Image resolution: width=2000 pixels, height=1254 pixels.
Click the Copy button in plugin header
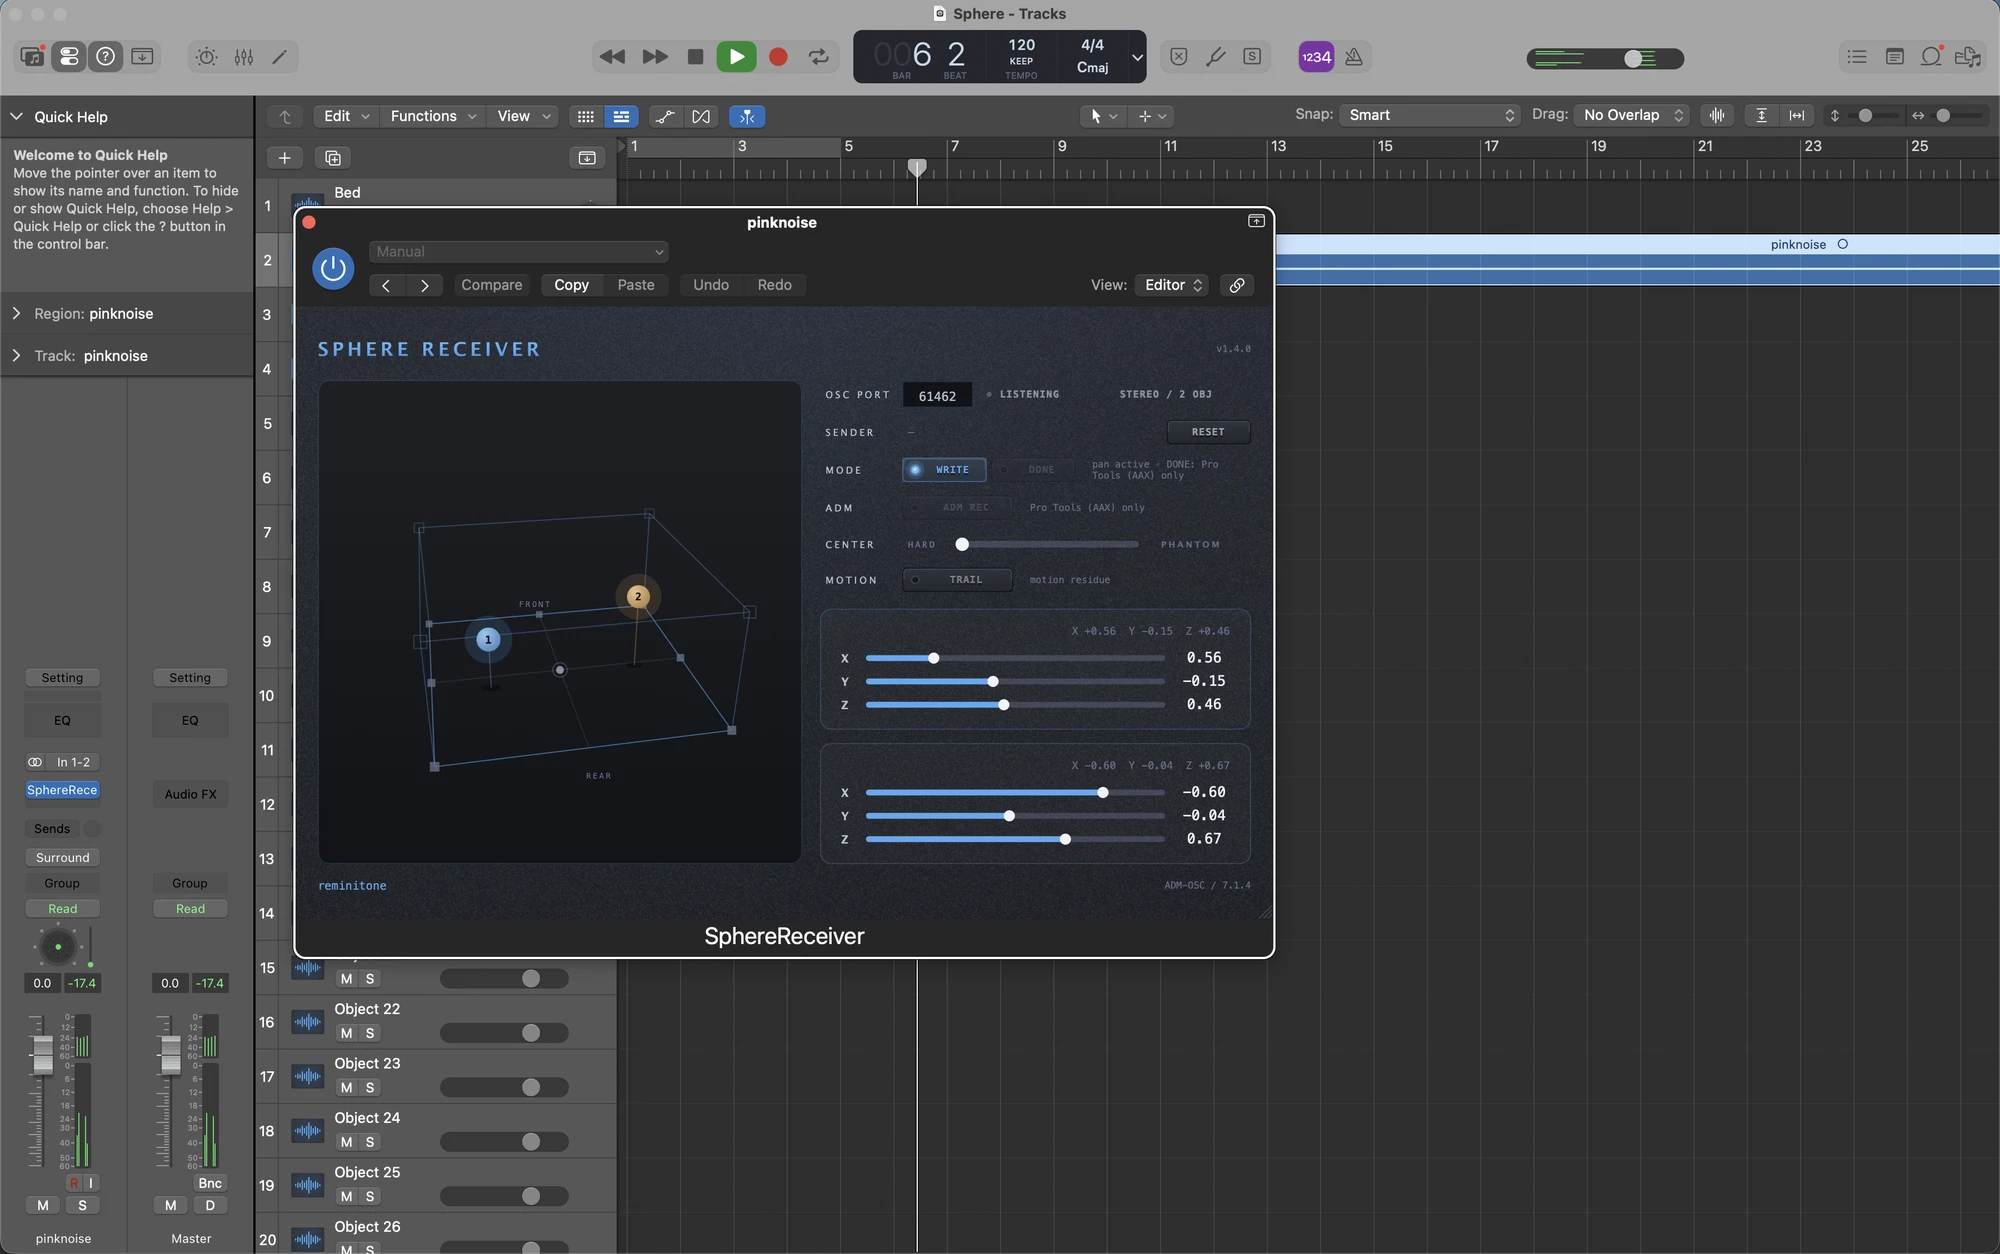click(x=571, y=285)
